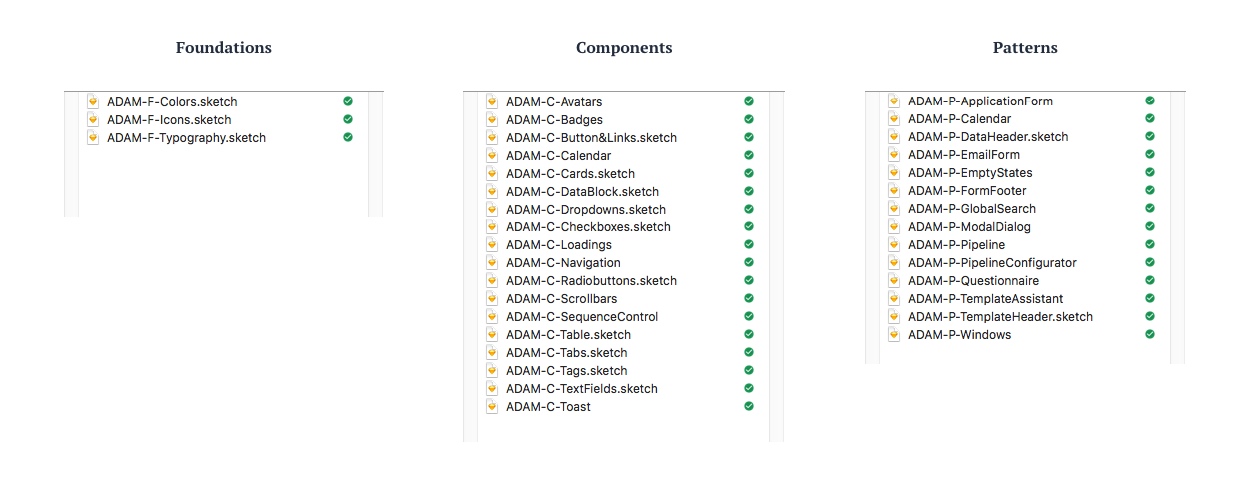
Task: Click the Patterns heading
Action: (1025, 48)
